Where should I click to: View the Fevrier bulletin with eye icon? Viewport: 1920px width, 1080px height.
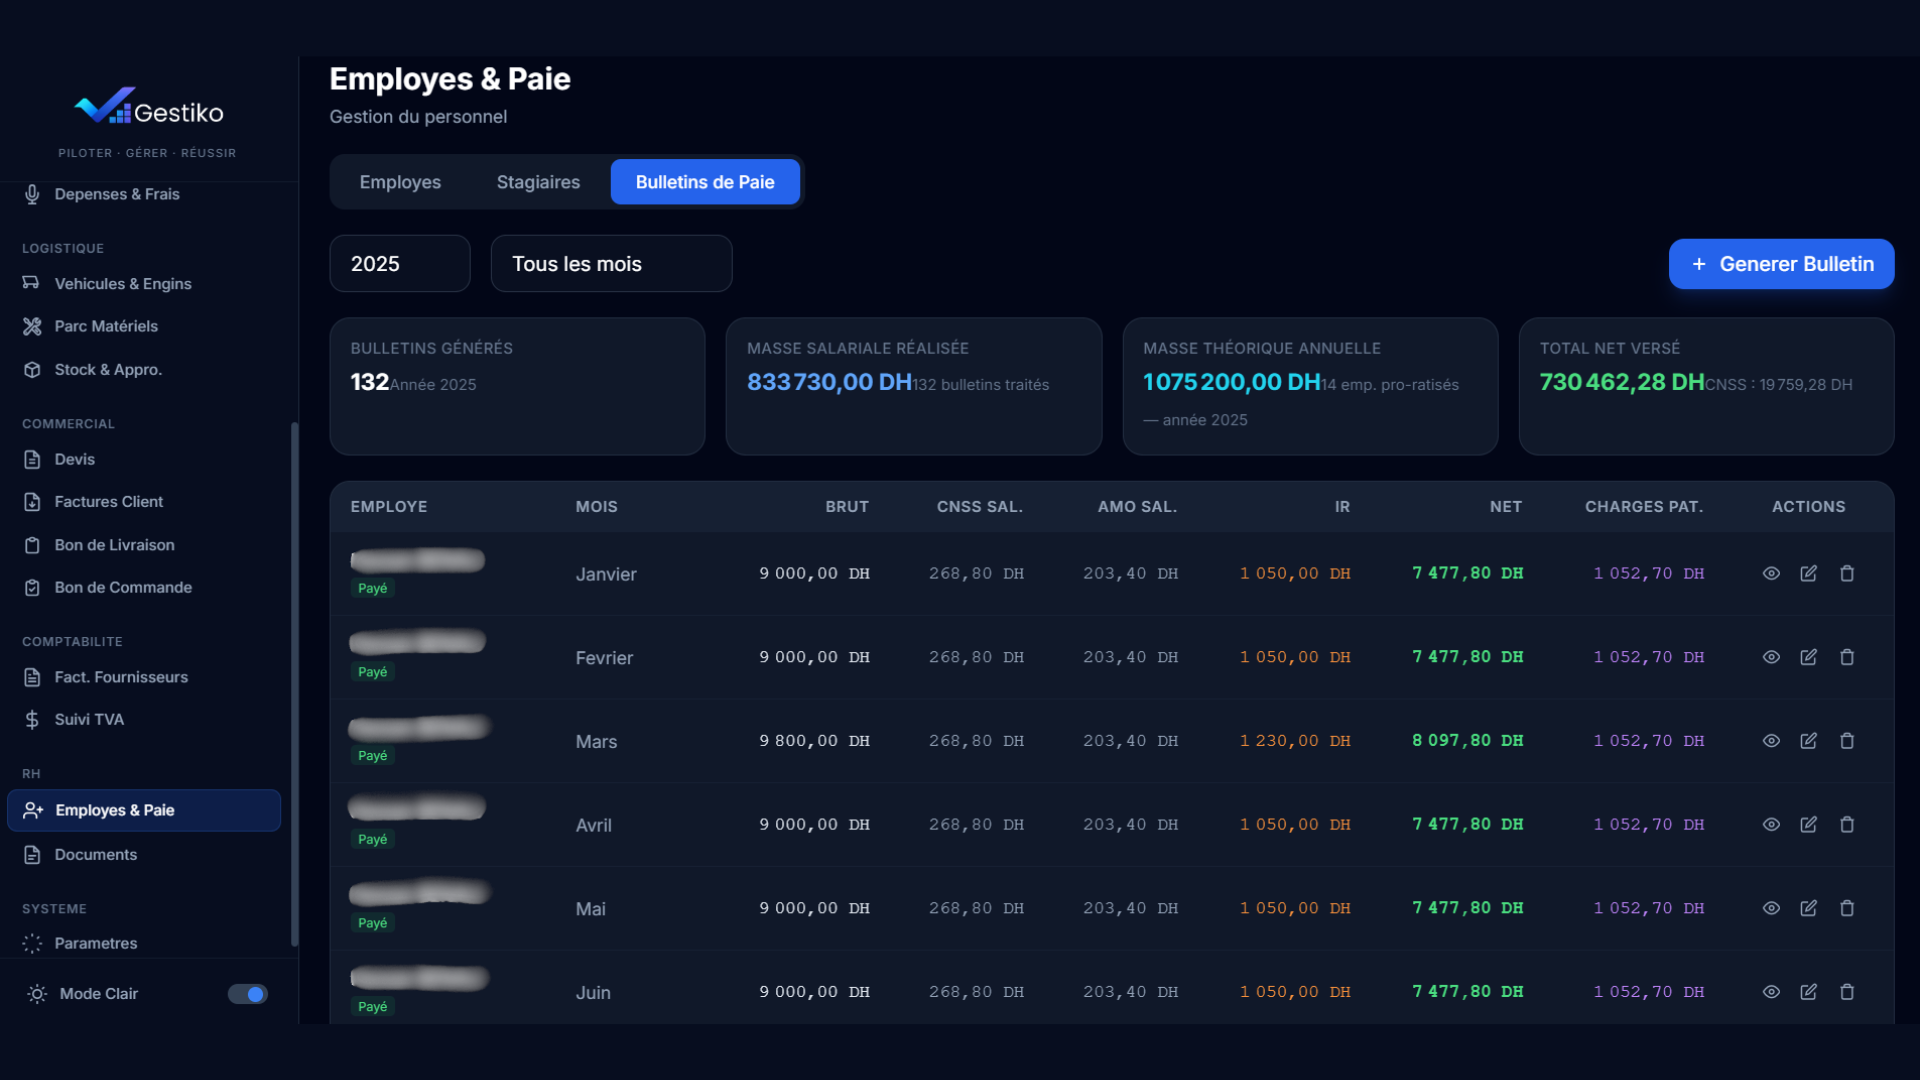[1771, 657]
